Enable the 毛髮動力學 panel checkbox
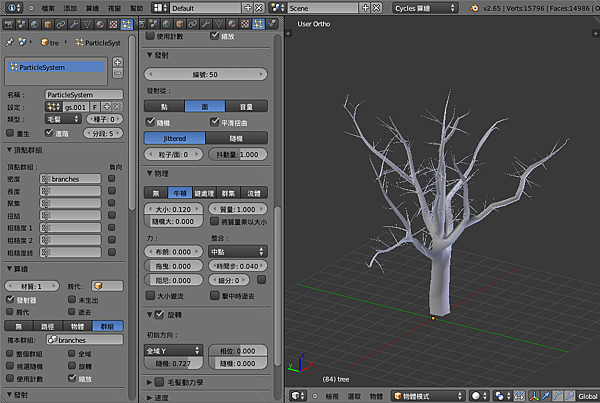 pos(160,382)
